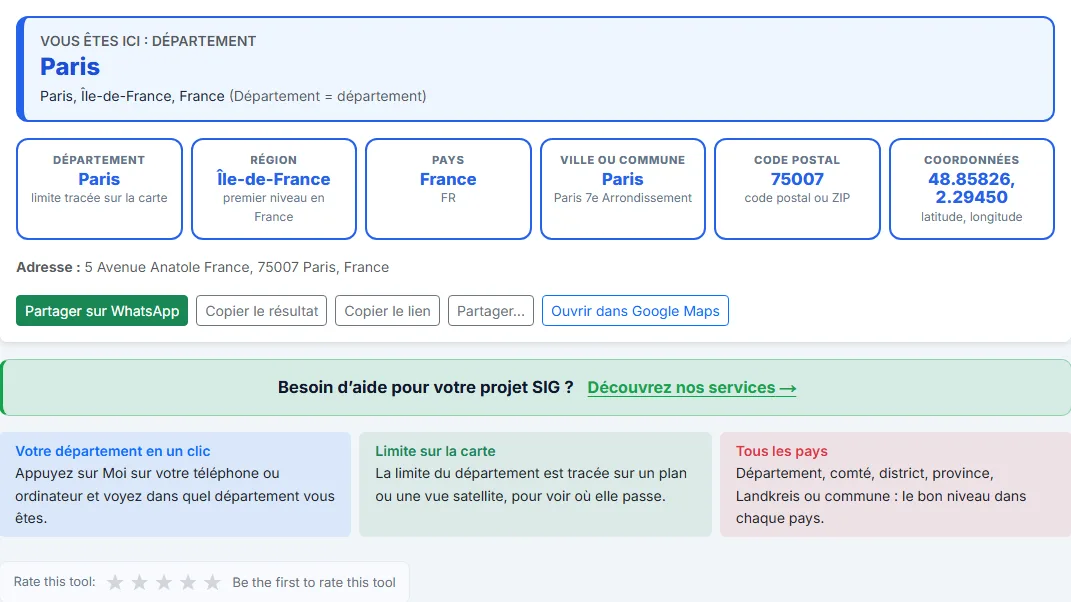Image resolution: width=1071 pixels, height=602 pixels.
Task: Select the Code postal 75007 card
Action: 797,189
